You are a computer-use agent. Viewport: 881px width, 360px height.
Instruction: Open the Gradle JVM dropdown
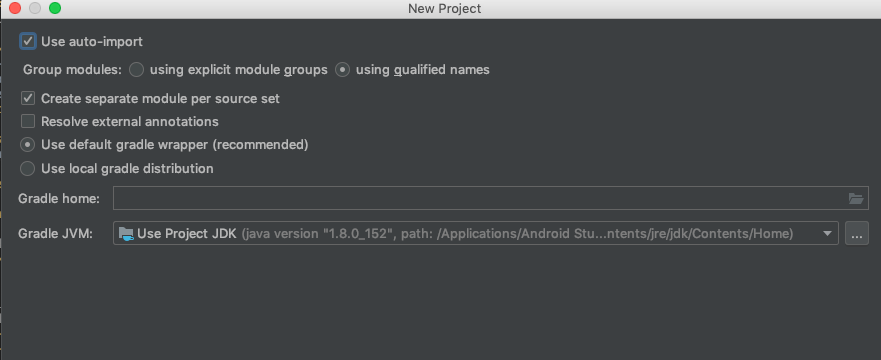[475, 234]
